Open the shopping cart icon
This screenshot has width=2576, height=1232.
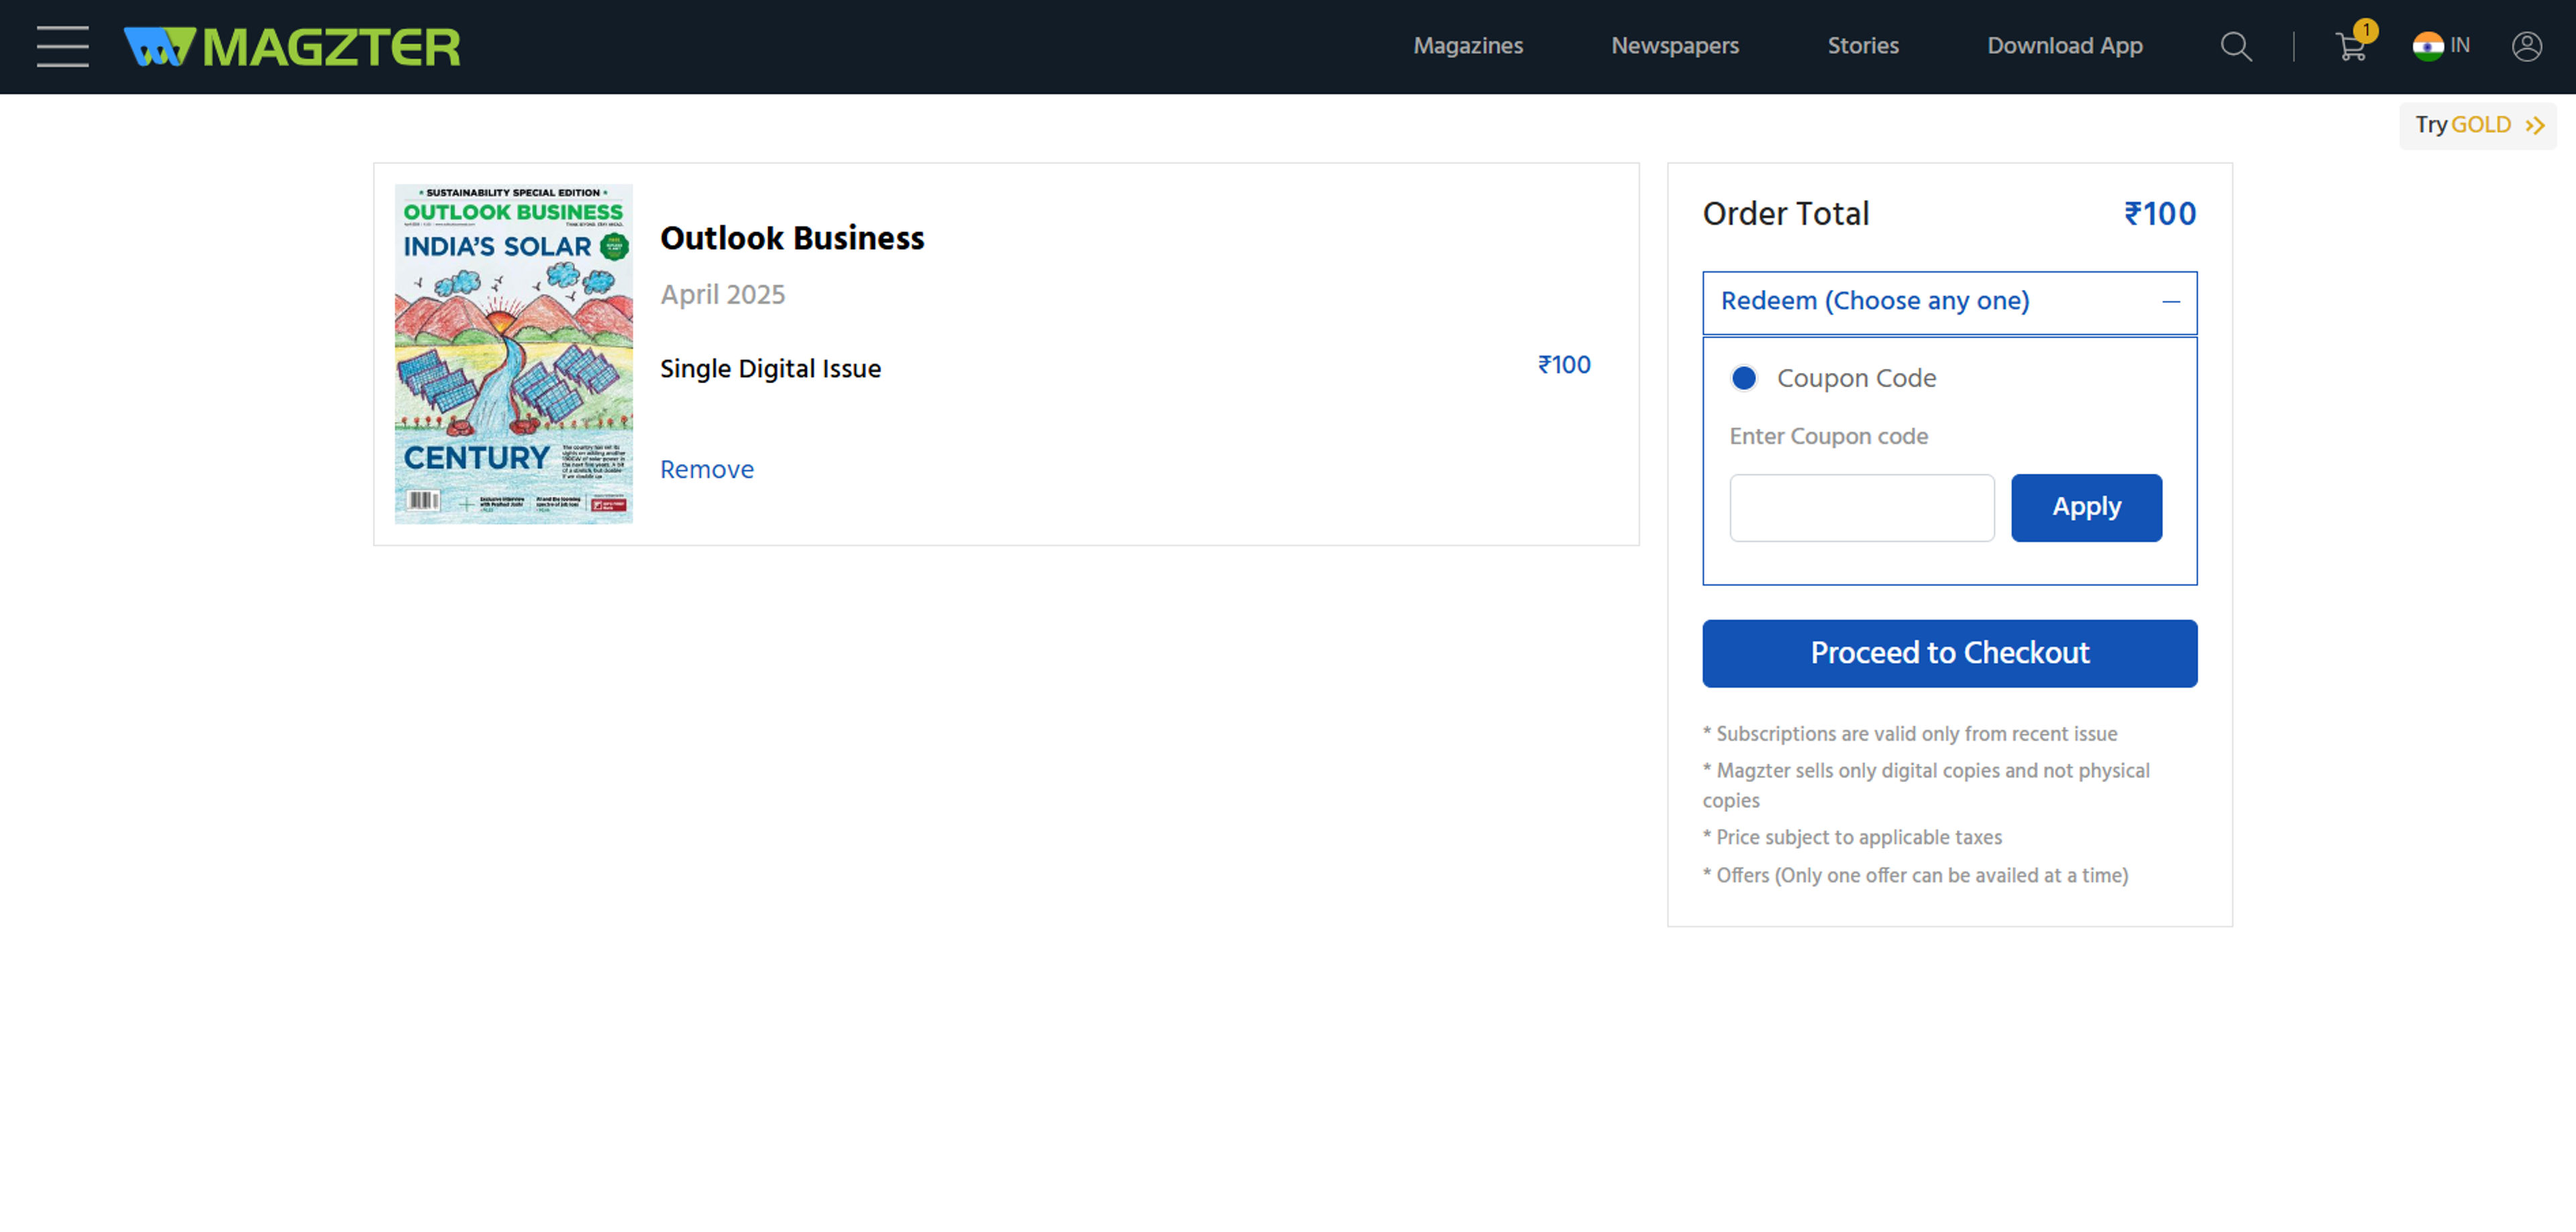[2351, 46]
